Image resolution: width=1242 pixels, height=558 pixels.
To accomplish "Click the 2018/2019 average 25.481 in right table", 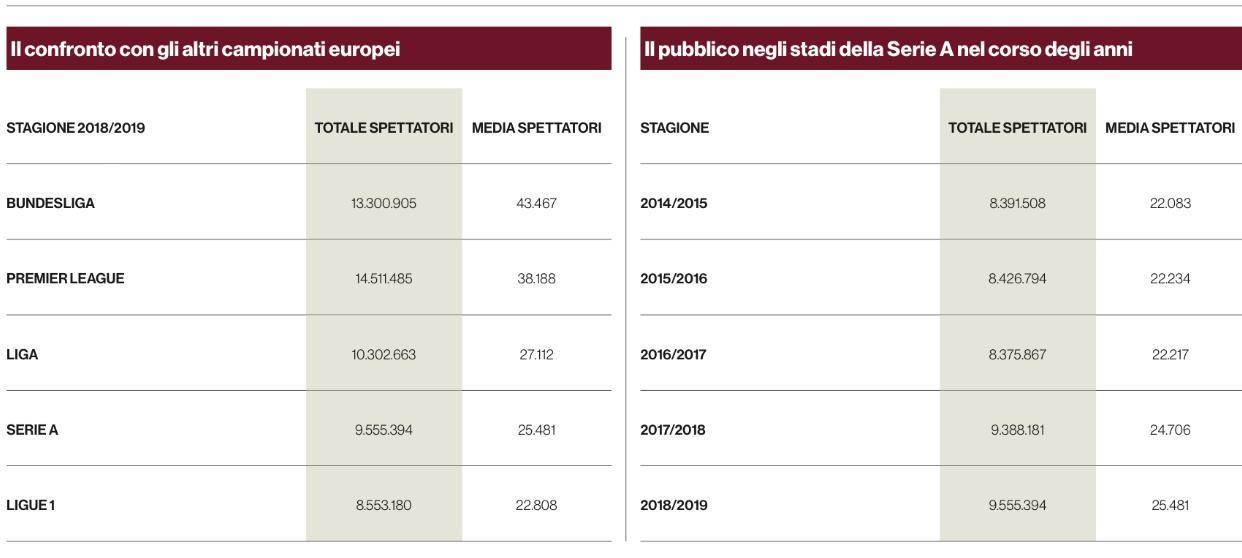I will pos(1170,505).
